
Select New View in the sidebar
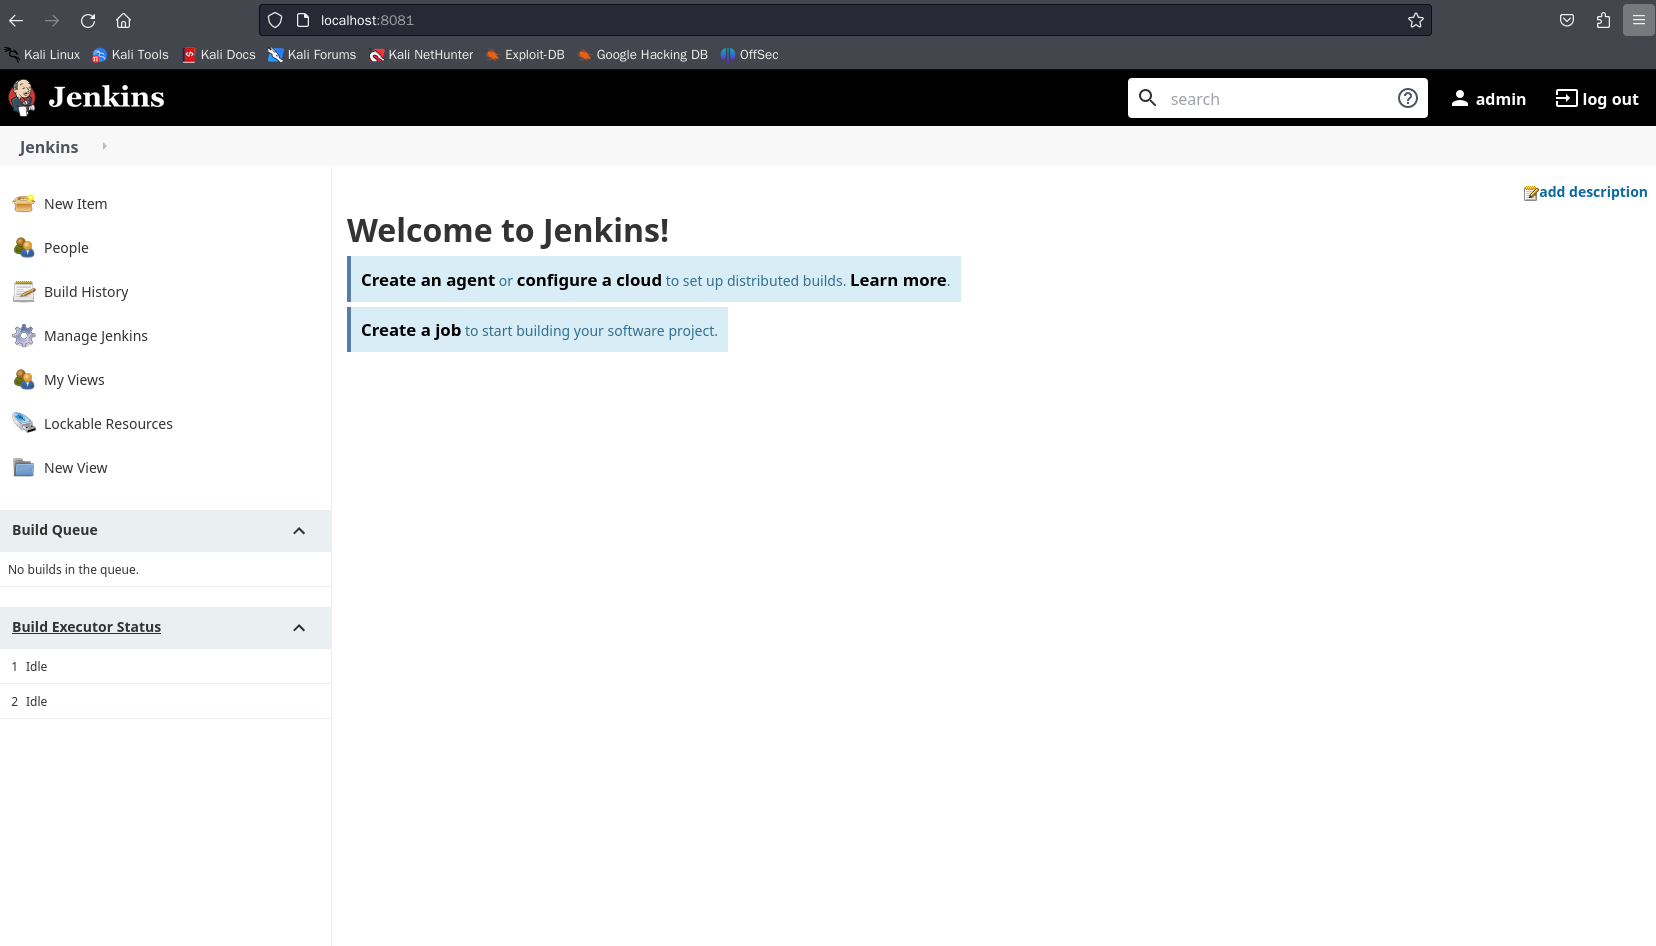(75, 468)
